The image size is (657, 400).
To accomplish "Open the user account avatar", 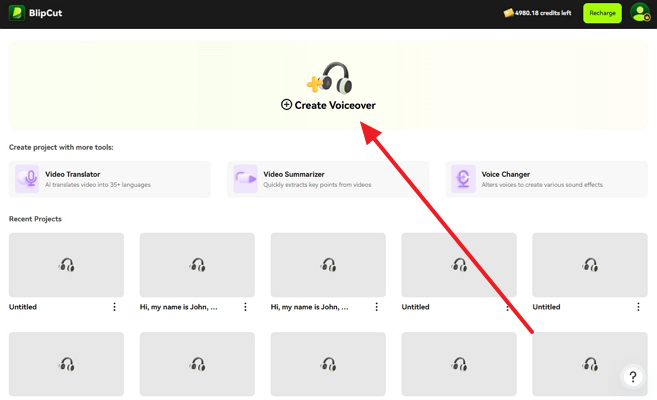I will 640,13.
